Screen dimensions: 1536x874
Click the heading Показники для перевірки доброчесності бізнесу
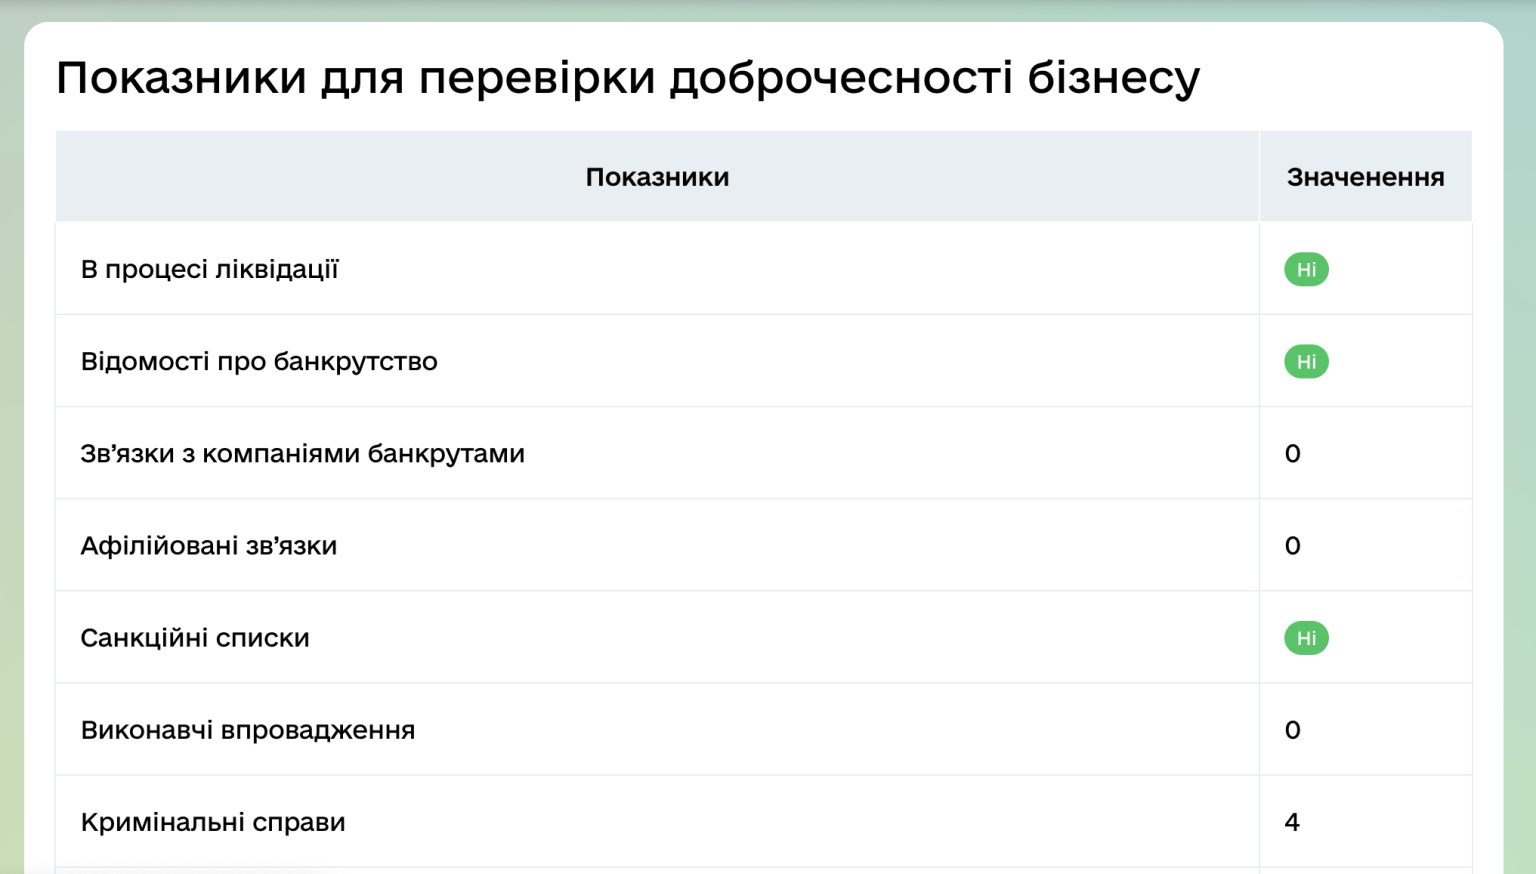click(628, 78)
